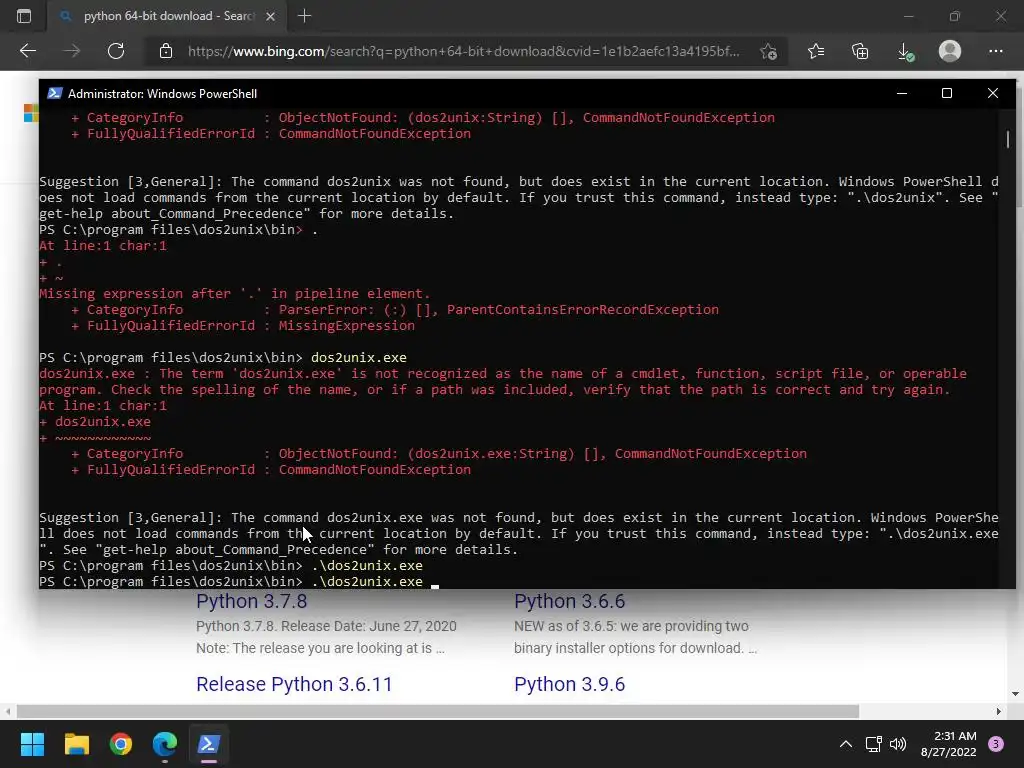Click scroll right arrow on horizontal scrollbar

999,711
